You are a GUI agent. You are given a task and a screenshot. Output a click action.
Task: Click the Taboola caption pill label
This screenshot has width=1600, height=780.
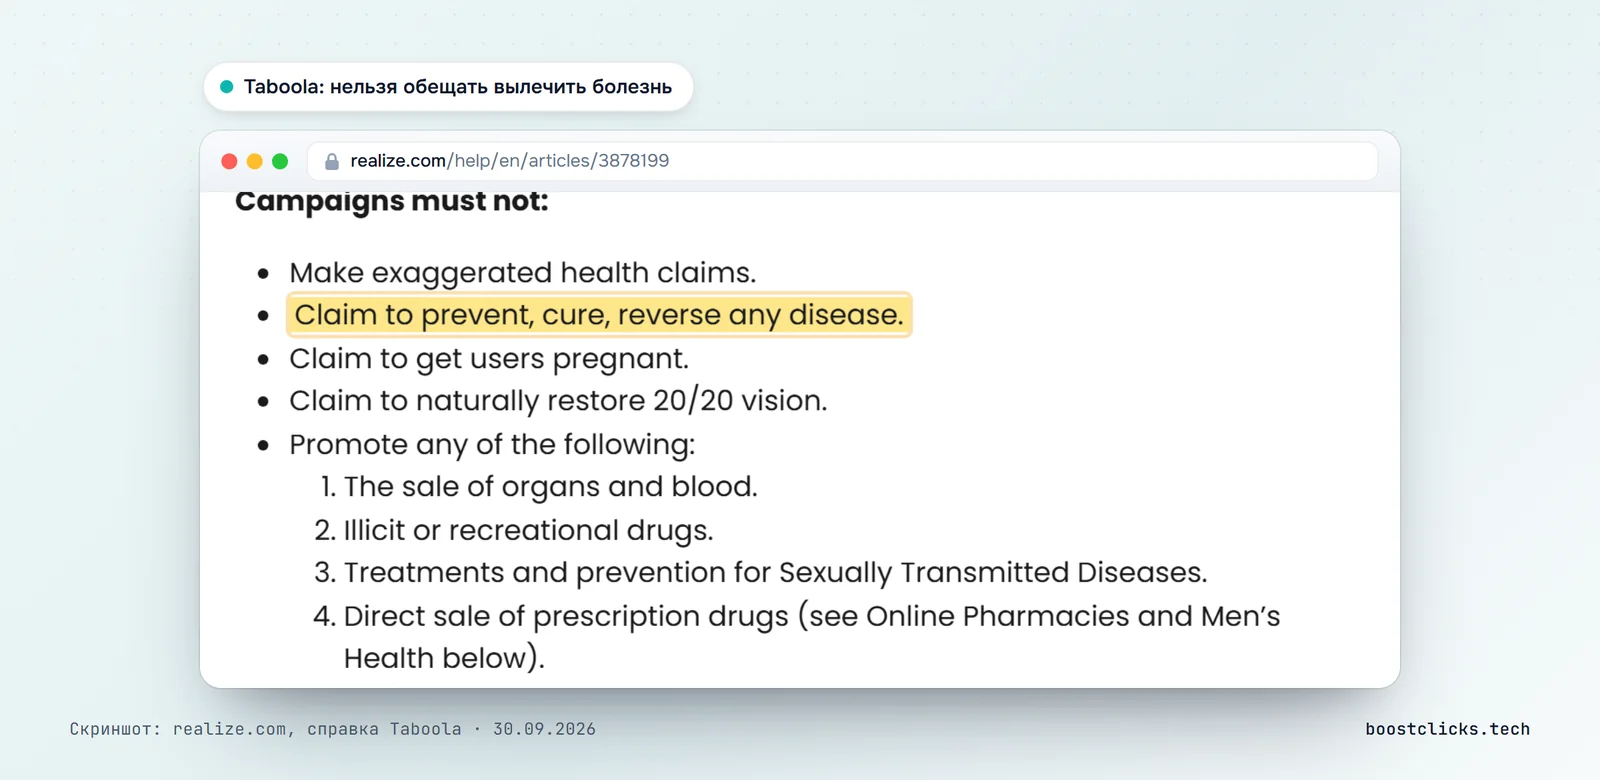pyautogui.click(x=448, y=87)
